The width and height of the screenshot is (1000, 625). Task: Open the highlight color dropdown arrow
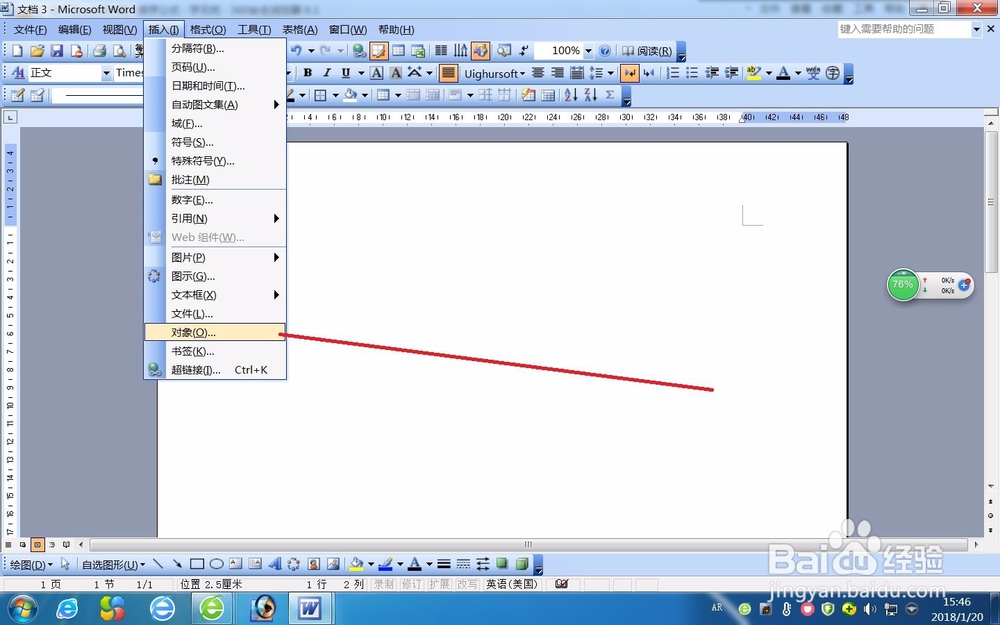pyautogui.click(x=768, y=73)
